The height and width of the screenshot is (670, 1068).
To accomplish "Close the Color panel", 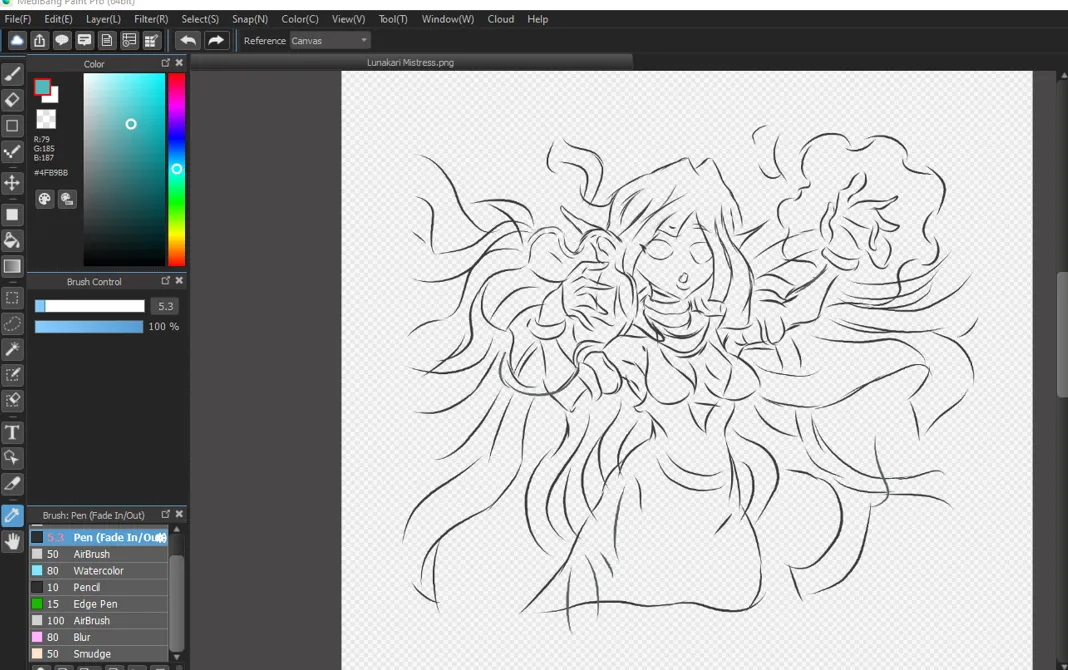I will pyautogui.click(x=179, y=63).
